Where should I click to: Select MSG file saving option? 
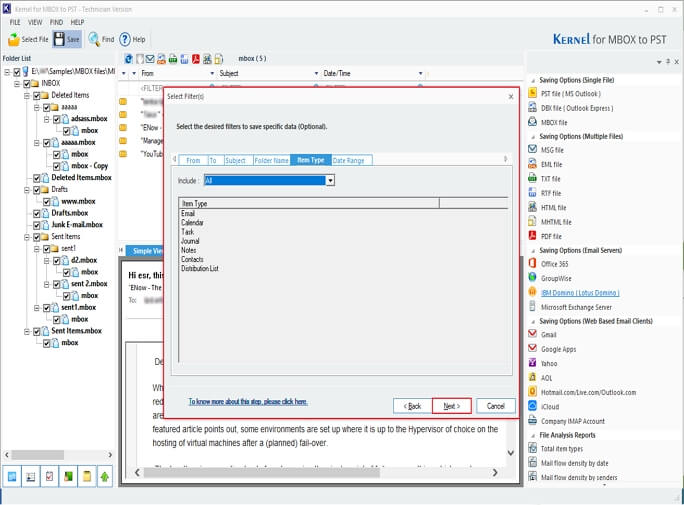point(552,150)
